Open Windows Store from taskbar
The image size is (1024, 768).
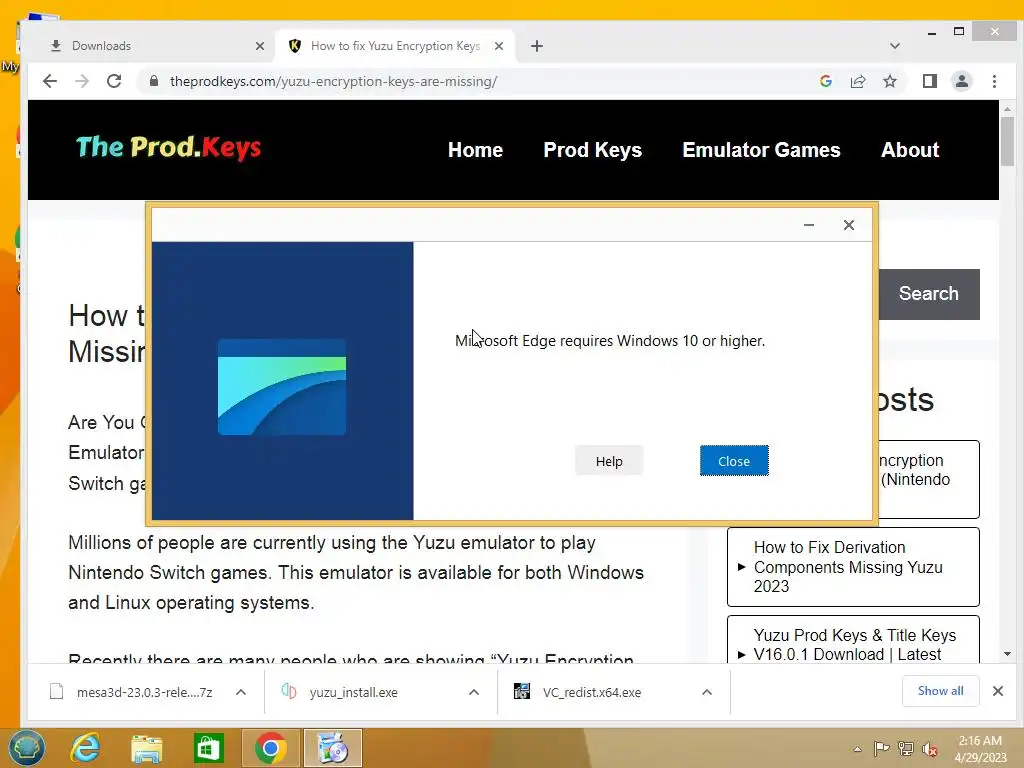click(x=209, y=748)
